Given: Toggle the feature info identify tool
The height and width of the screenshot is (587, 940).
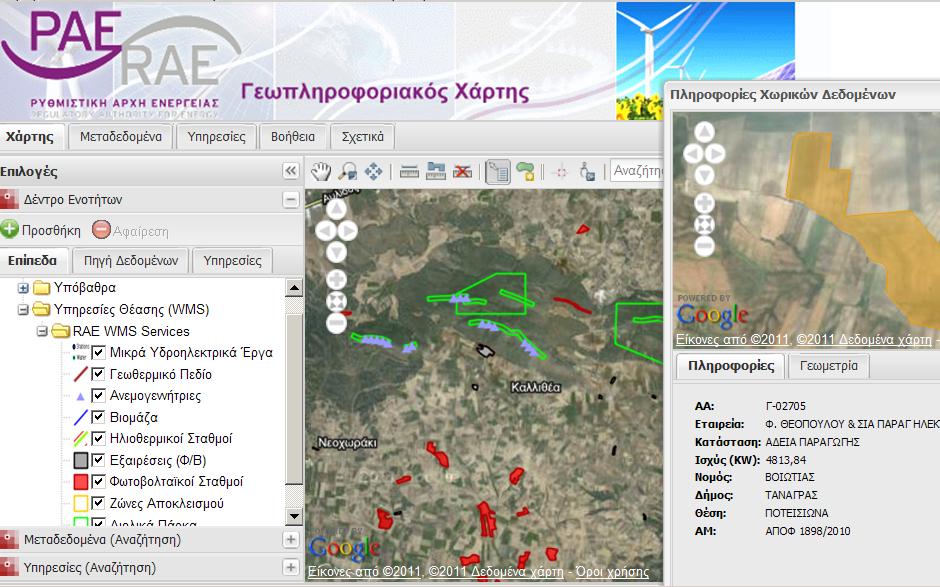Looking at the screenshot, I should point(497,171).
